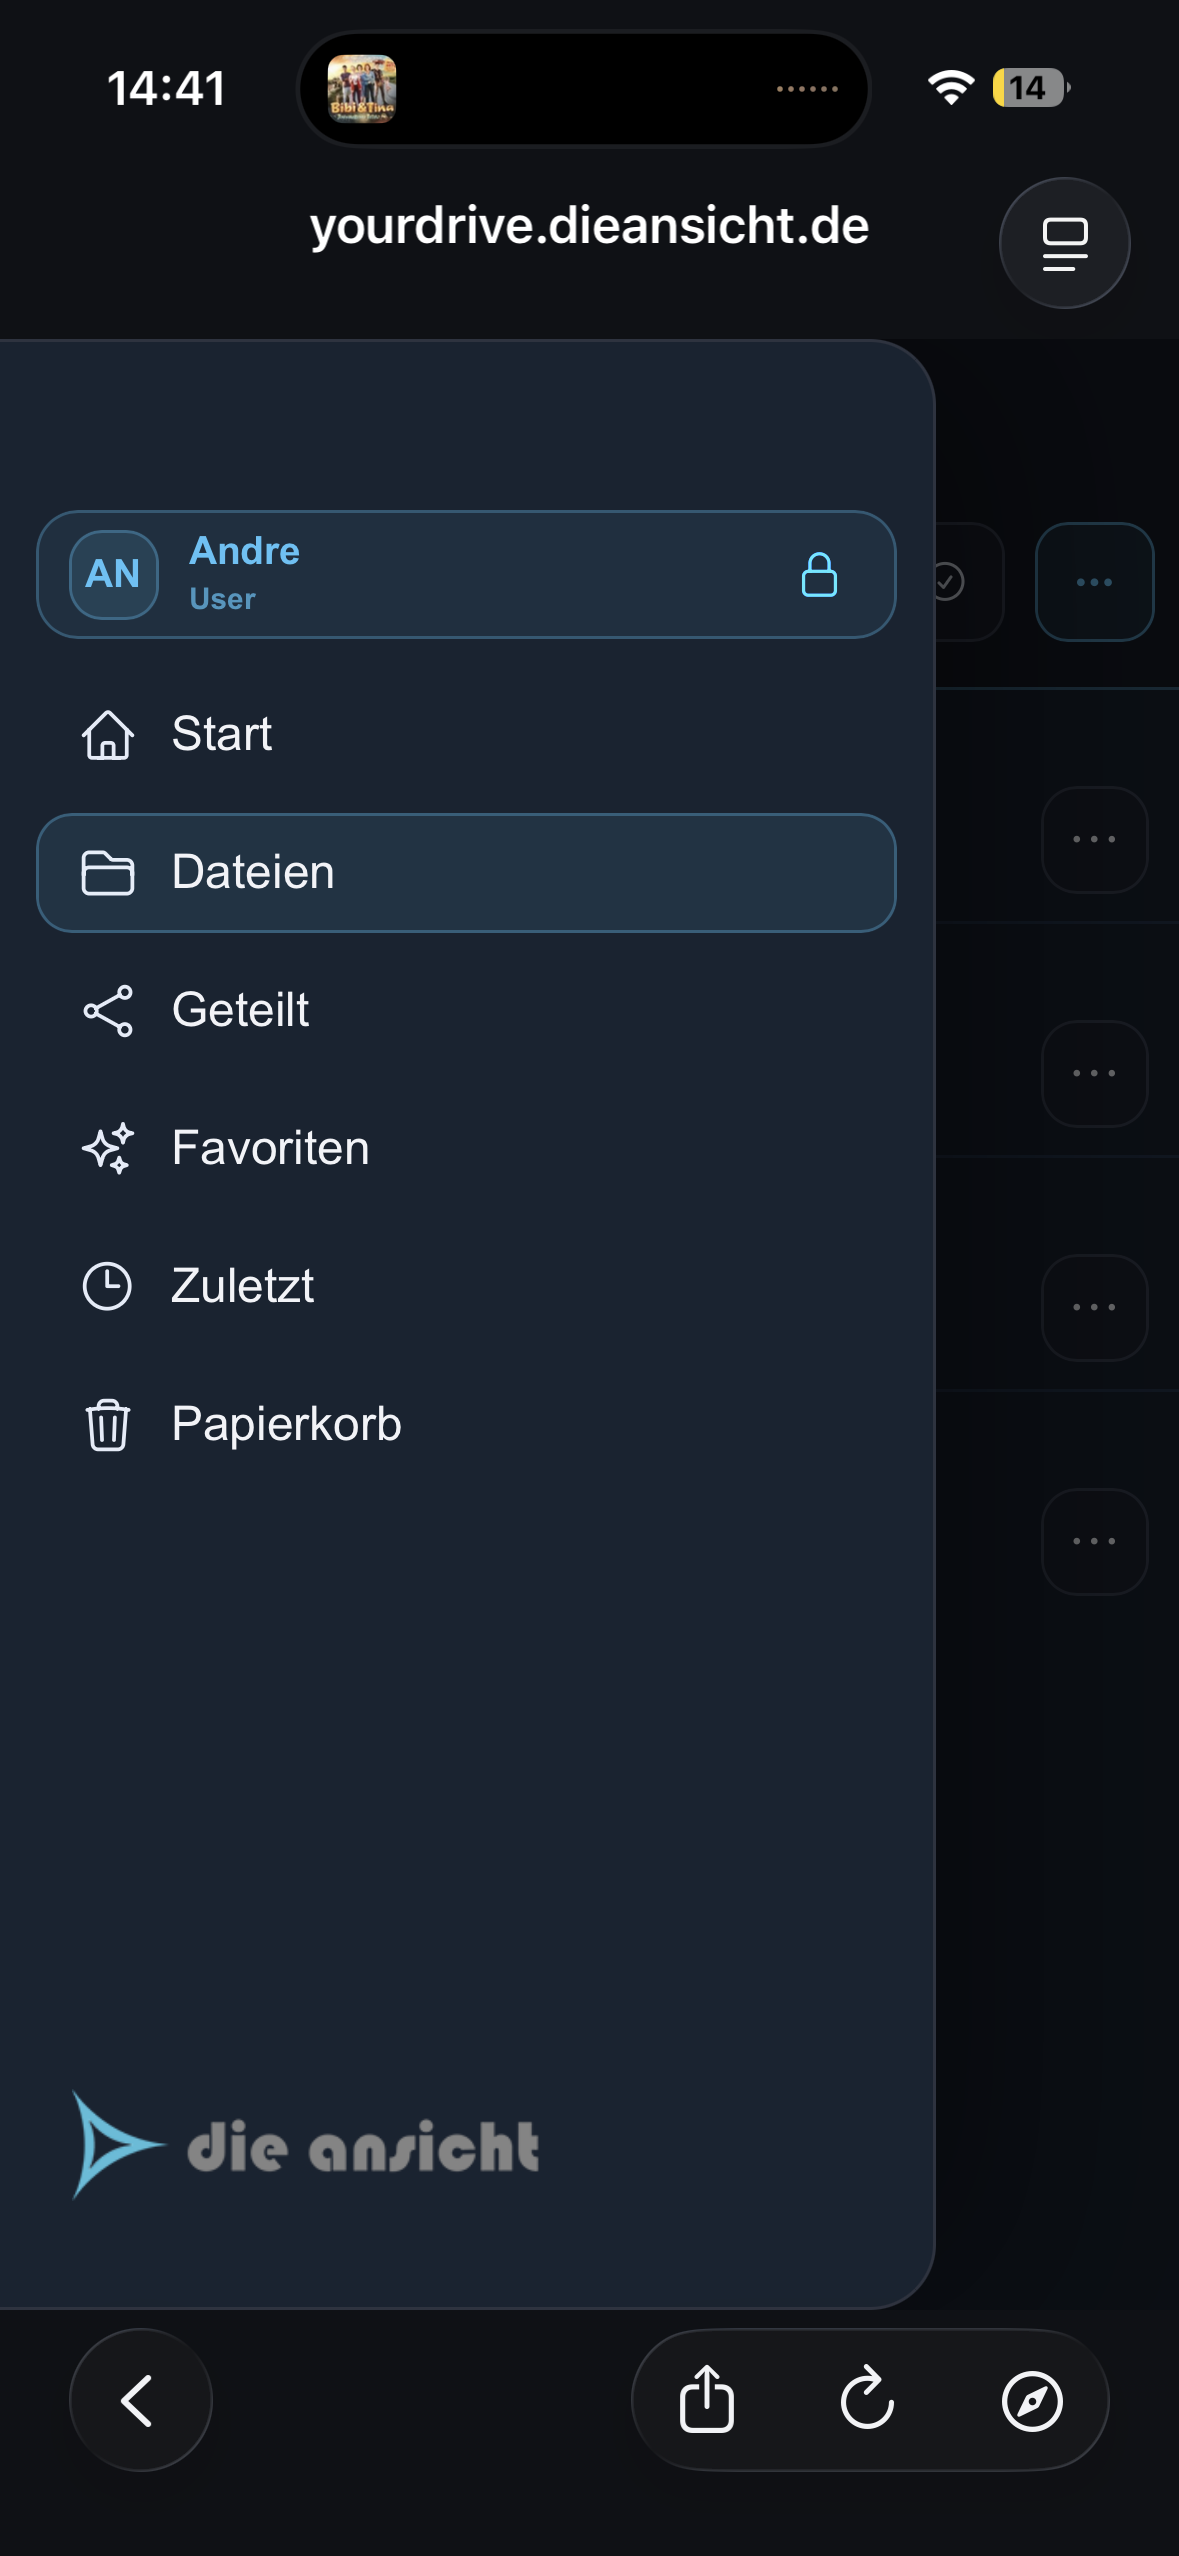Image resolution: width=1179 pixels, height=2556 pixels.
Task: Open the Papierkorb trash
Action: click(466, 1424)
